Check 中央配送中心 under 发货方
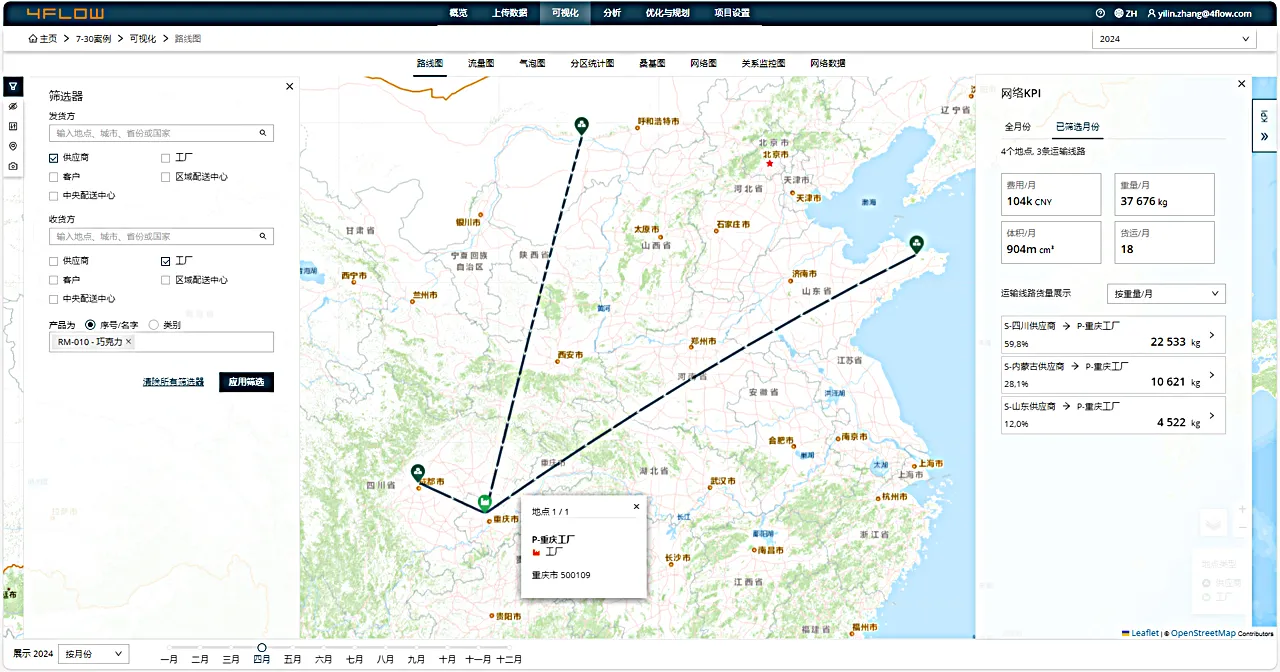The image size is (1280, 672). point(54,196)
